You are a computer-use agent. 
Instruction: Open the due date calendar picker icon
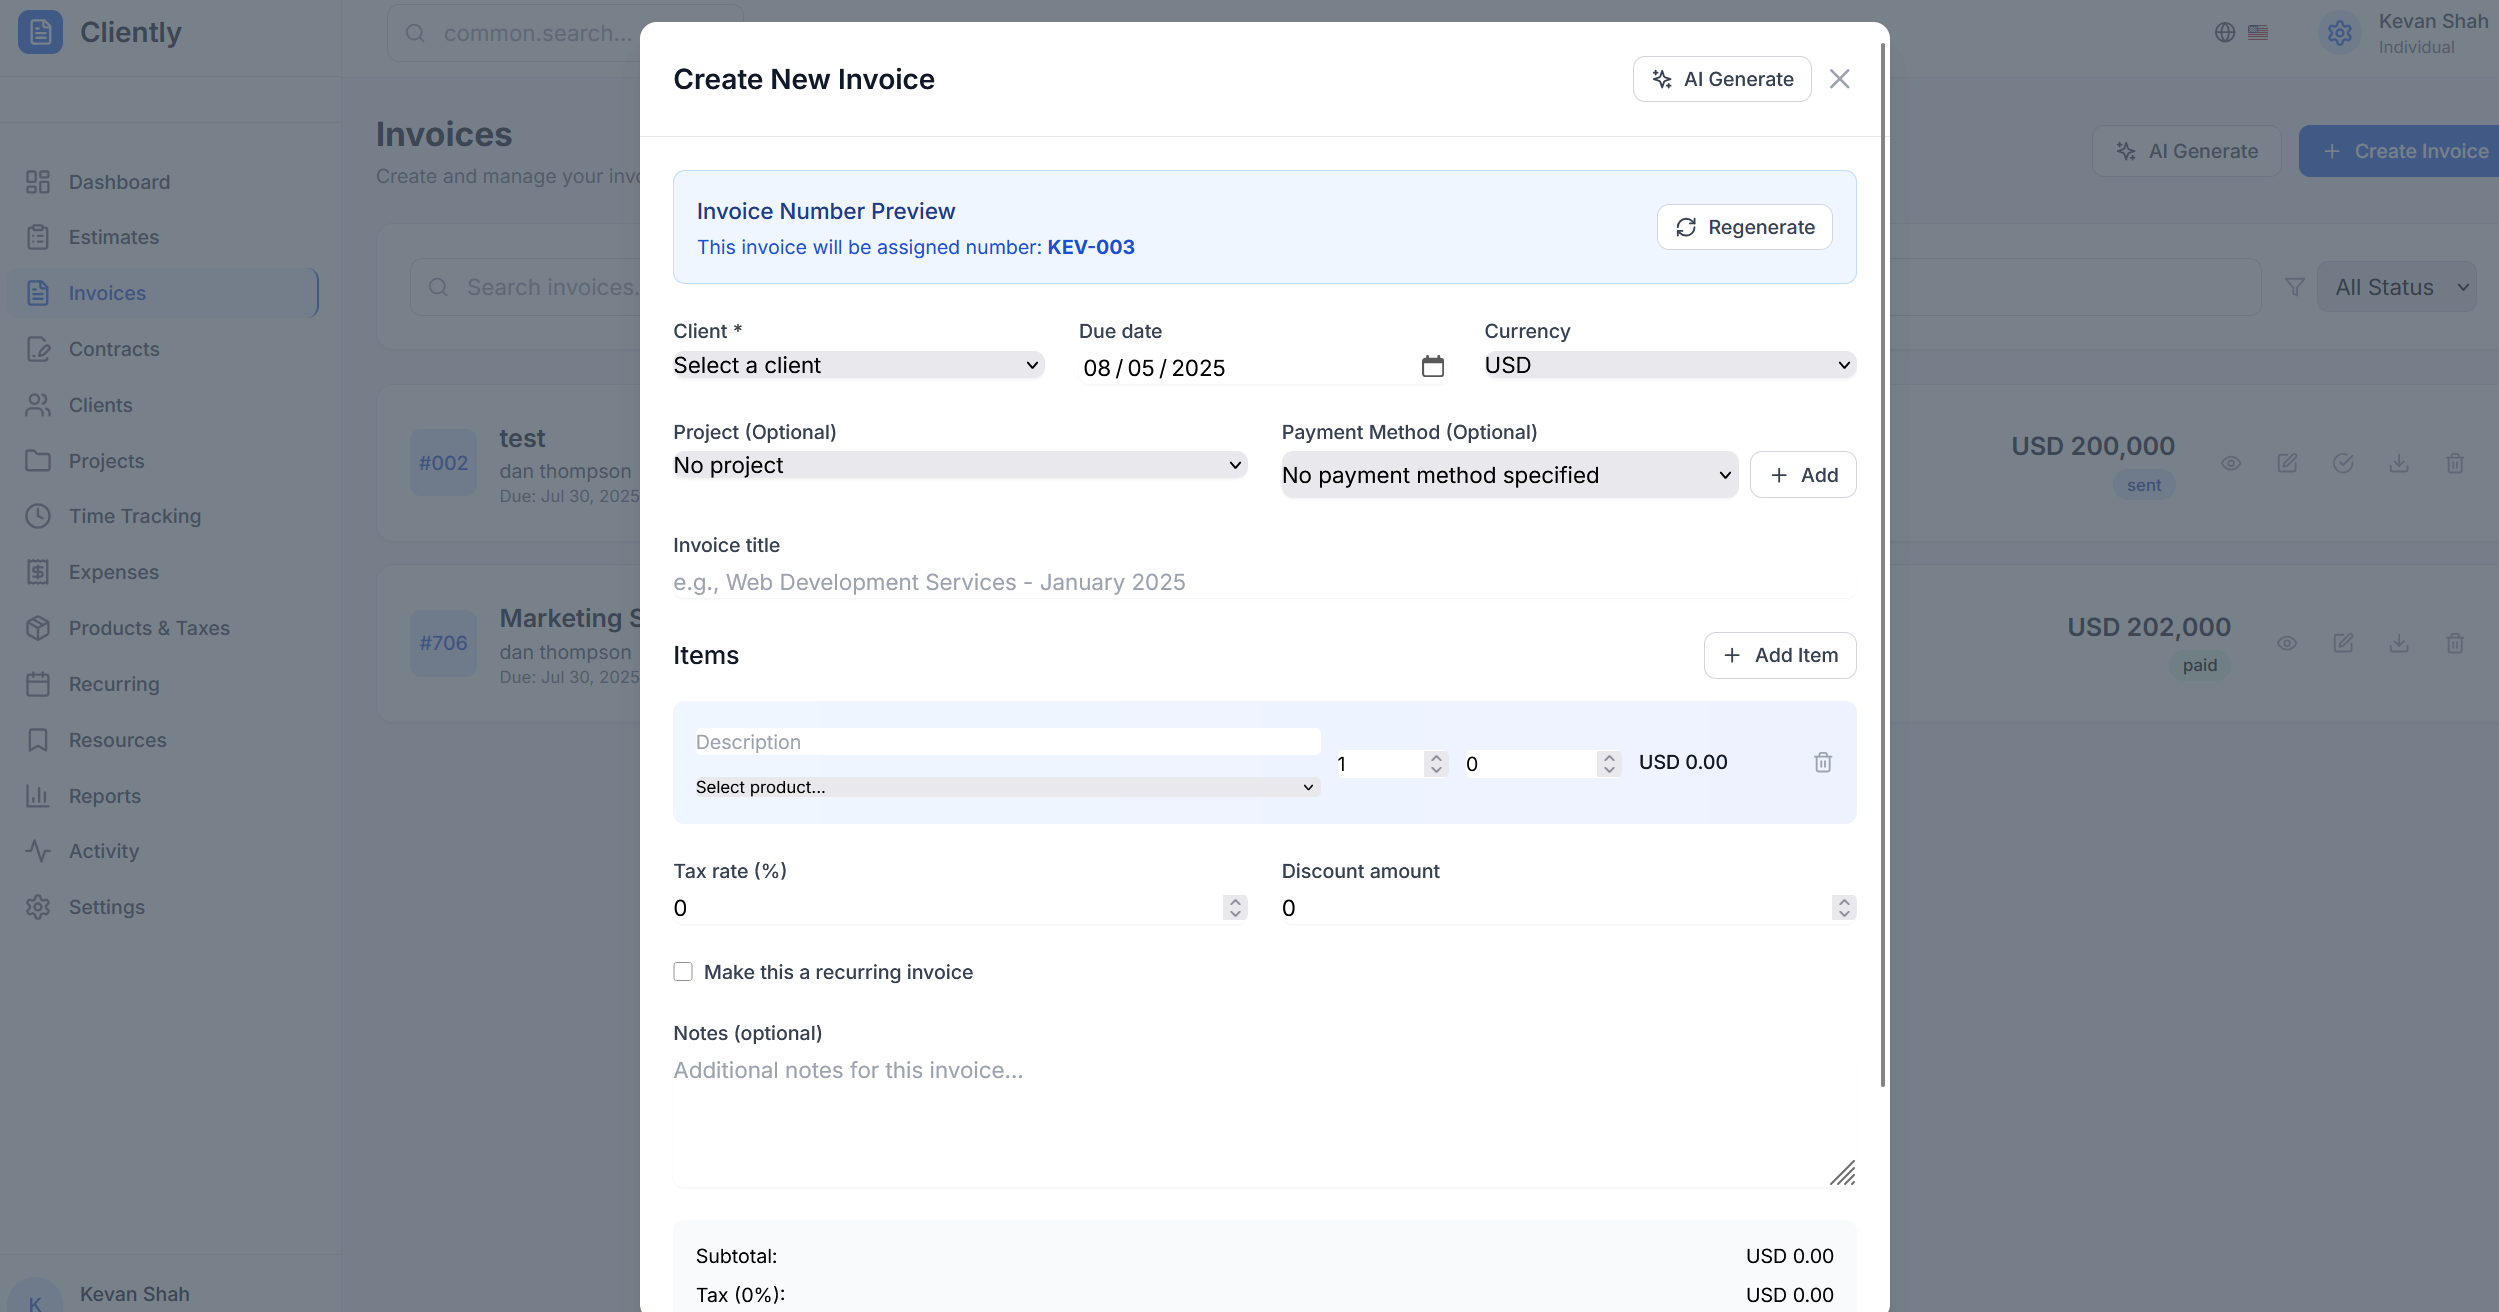(x=1432, y=367)
